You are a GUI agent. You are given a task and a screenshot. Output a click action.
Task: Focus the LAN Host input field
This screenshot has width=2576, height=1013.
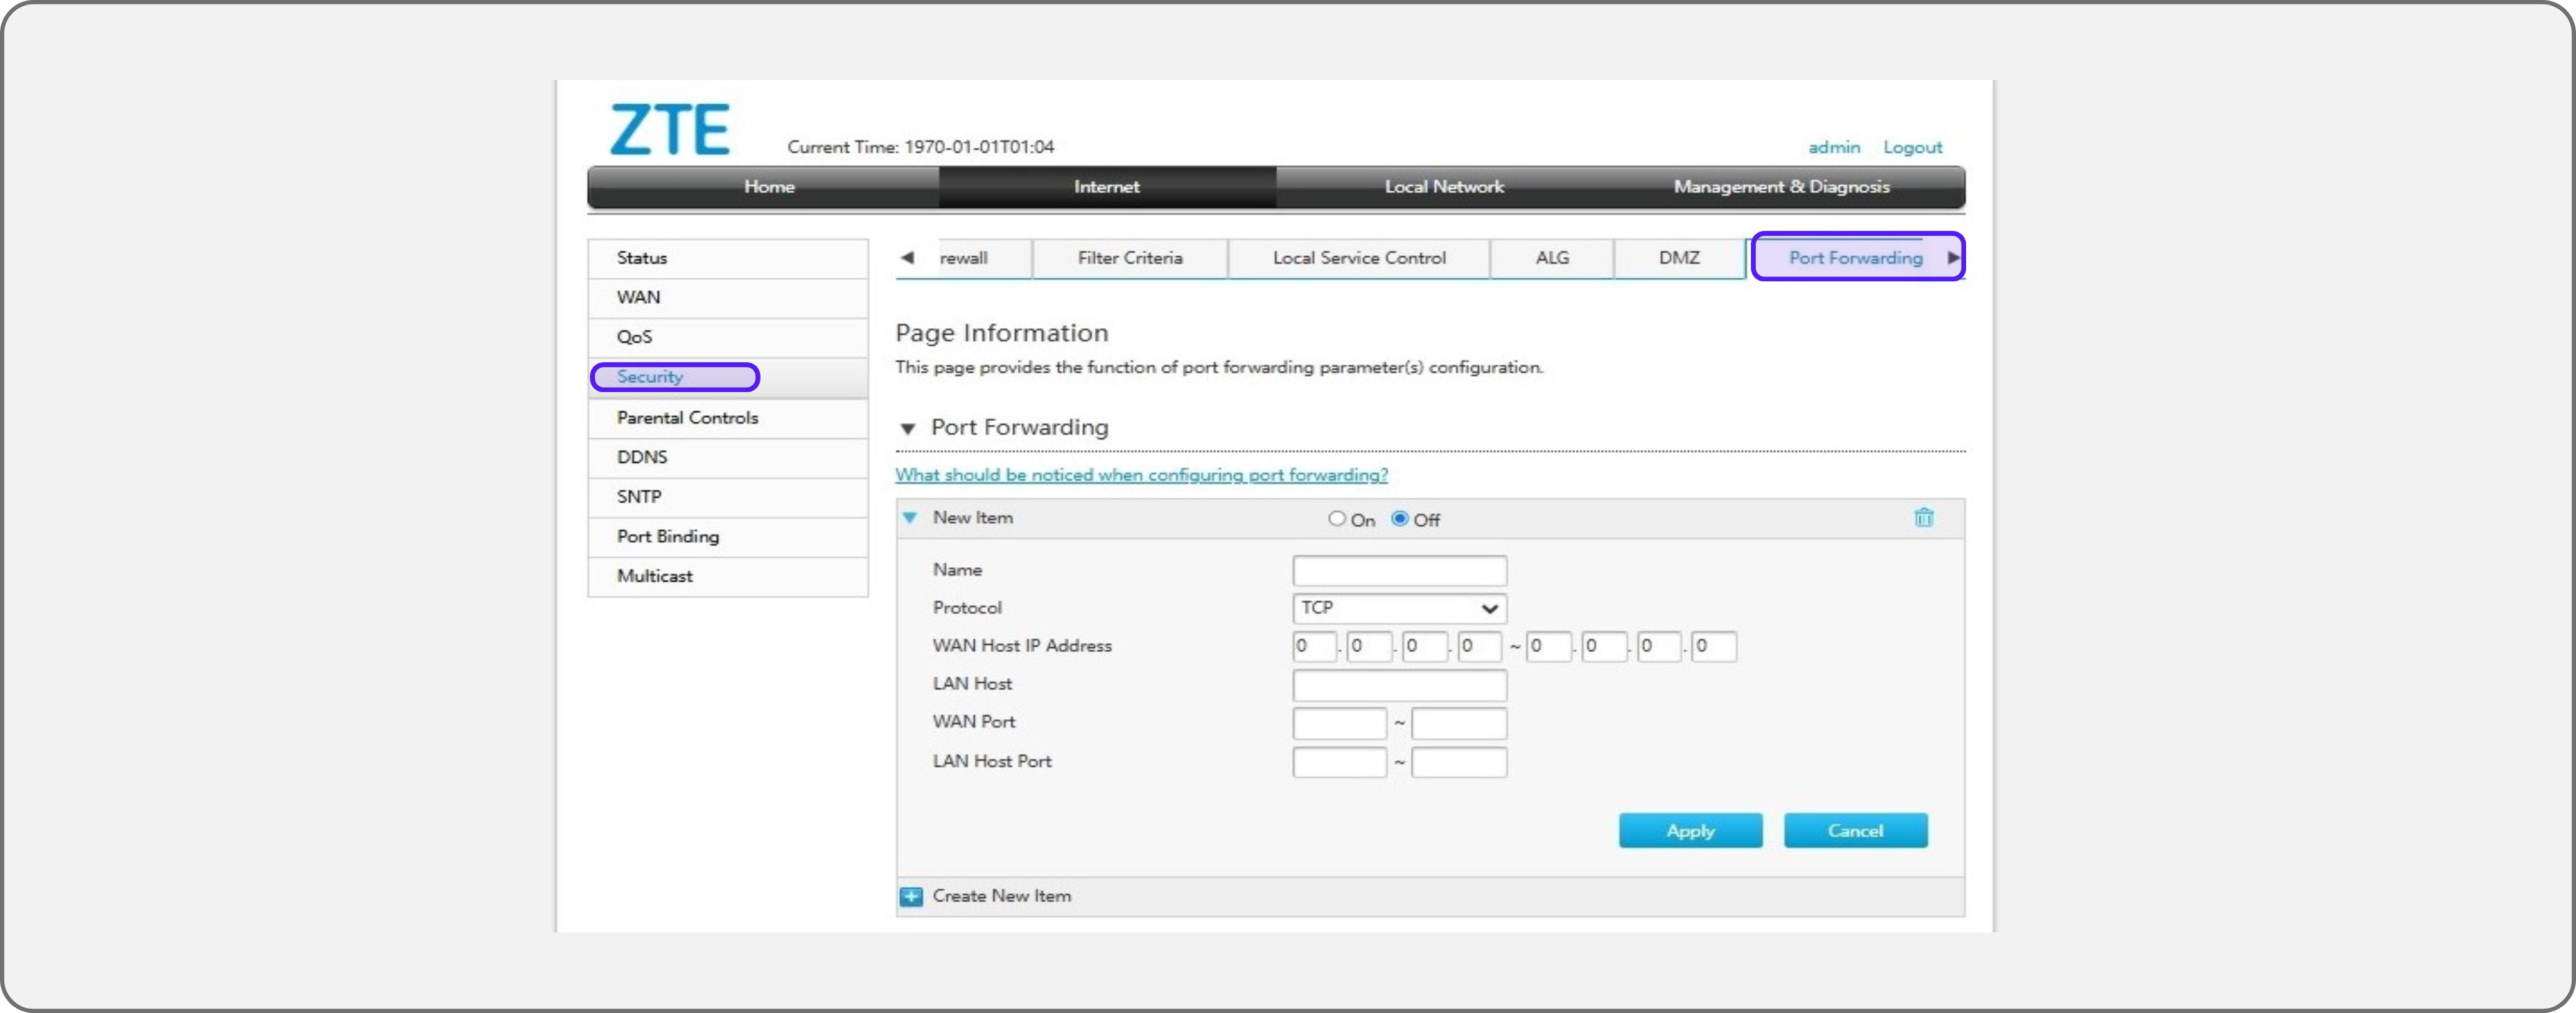click(x=1399, y=685)
